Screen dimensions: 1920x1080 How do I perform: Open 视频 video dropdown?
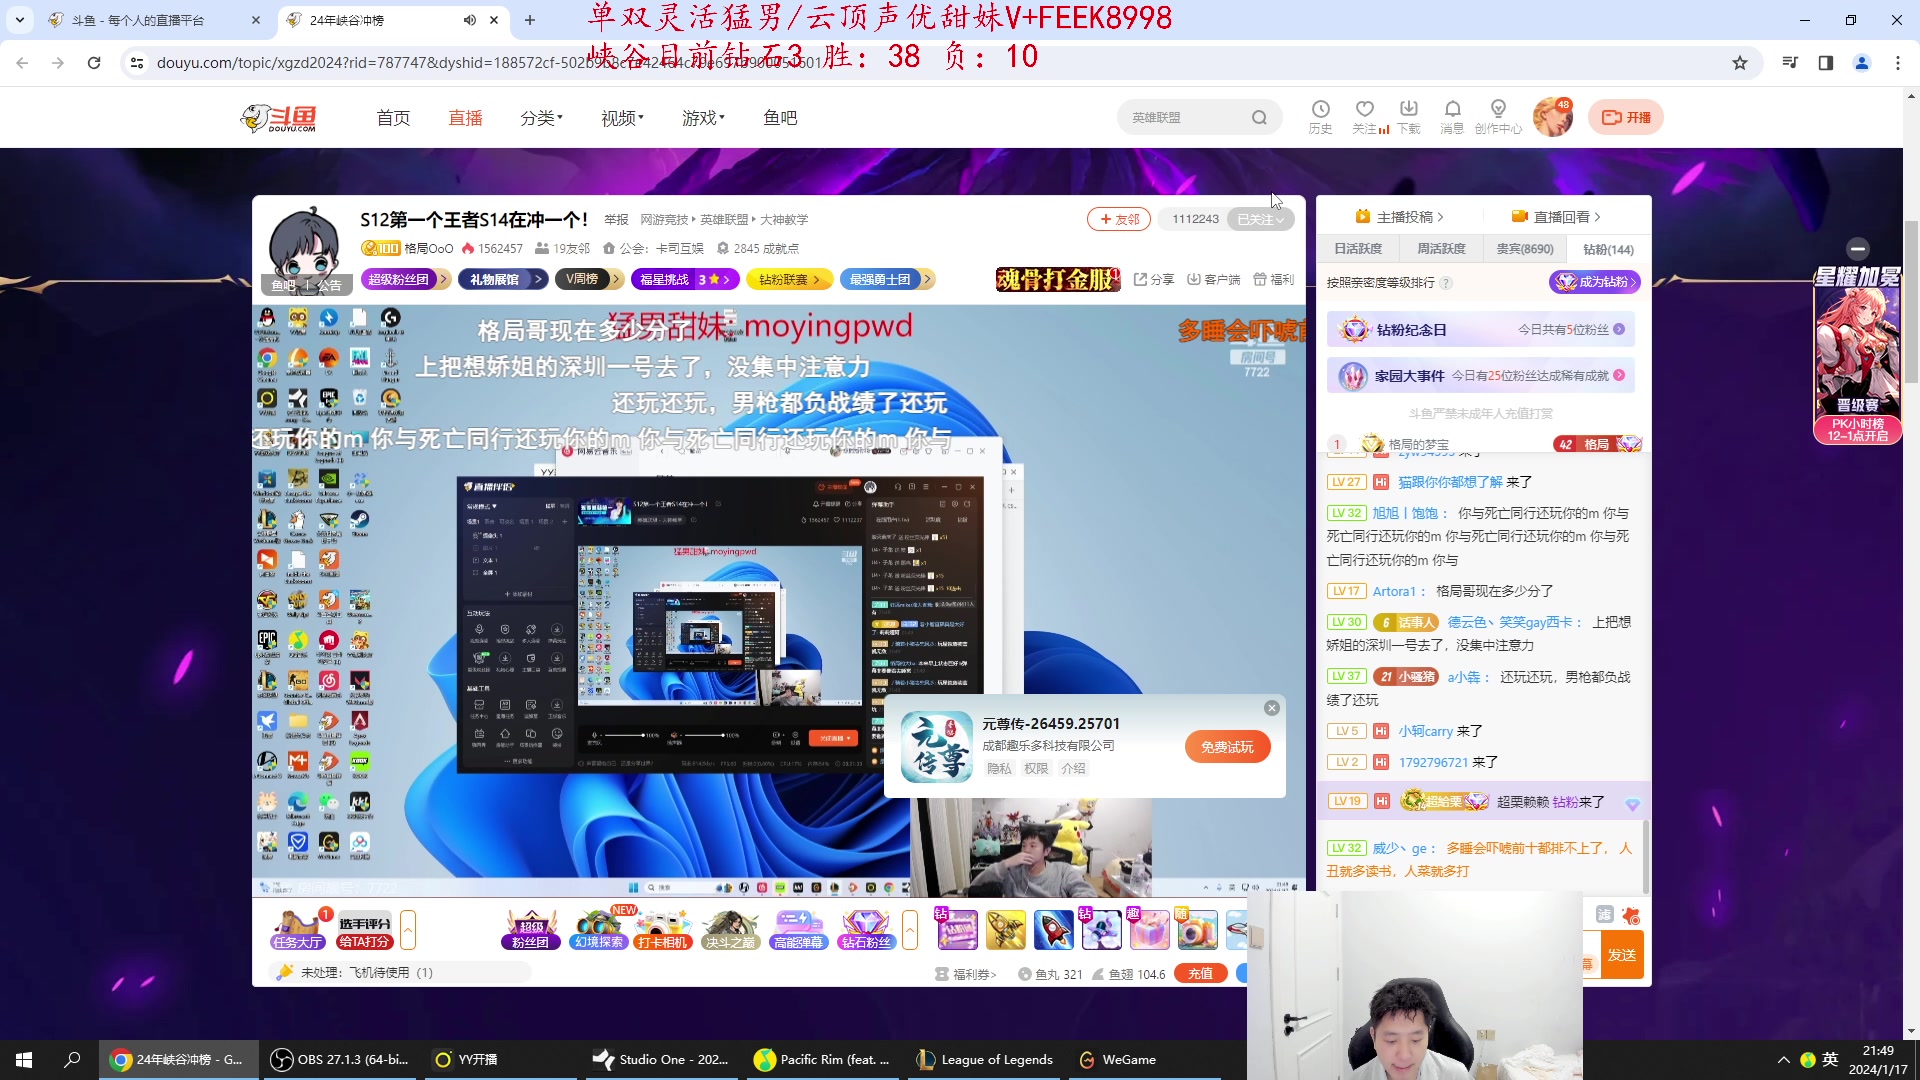[x=622, y=118]
